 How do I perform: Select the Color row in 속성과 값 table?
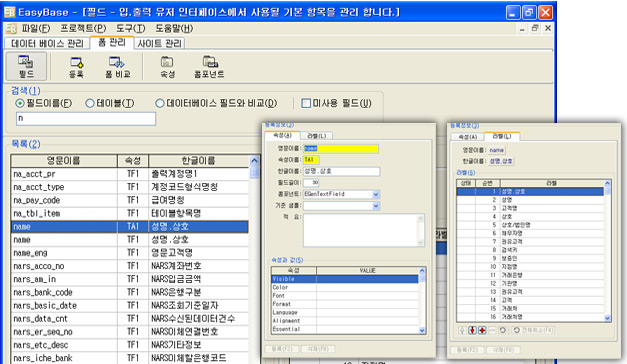click(x=345, y=288)
